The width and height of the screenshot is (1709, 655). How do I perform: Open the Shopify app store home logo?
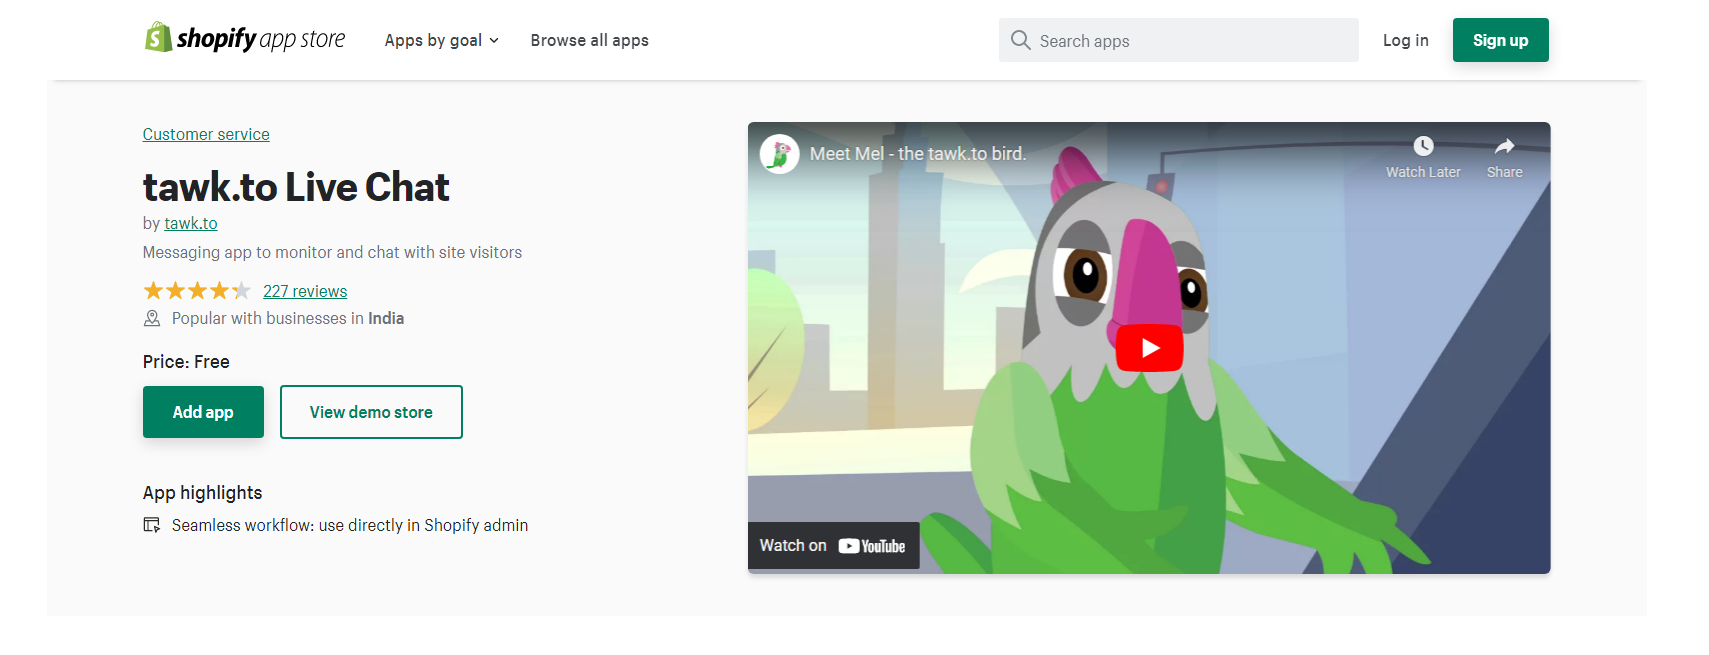(245, 38)
